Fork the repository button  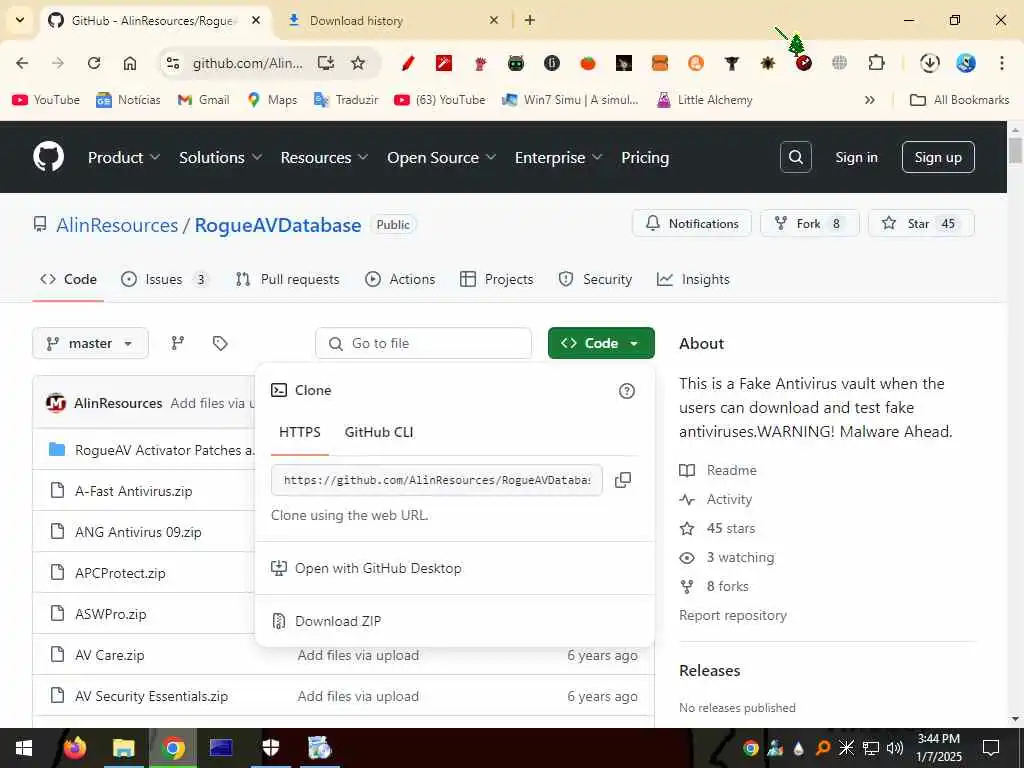[810, 223]
